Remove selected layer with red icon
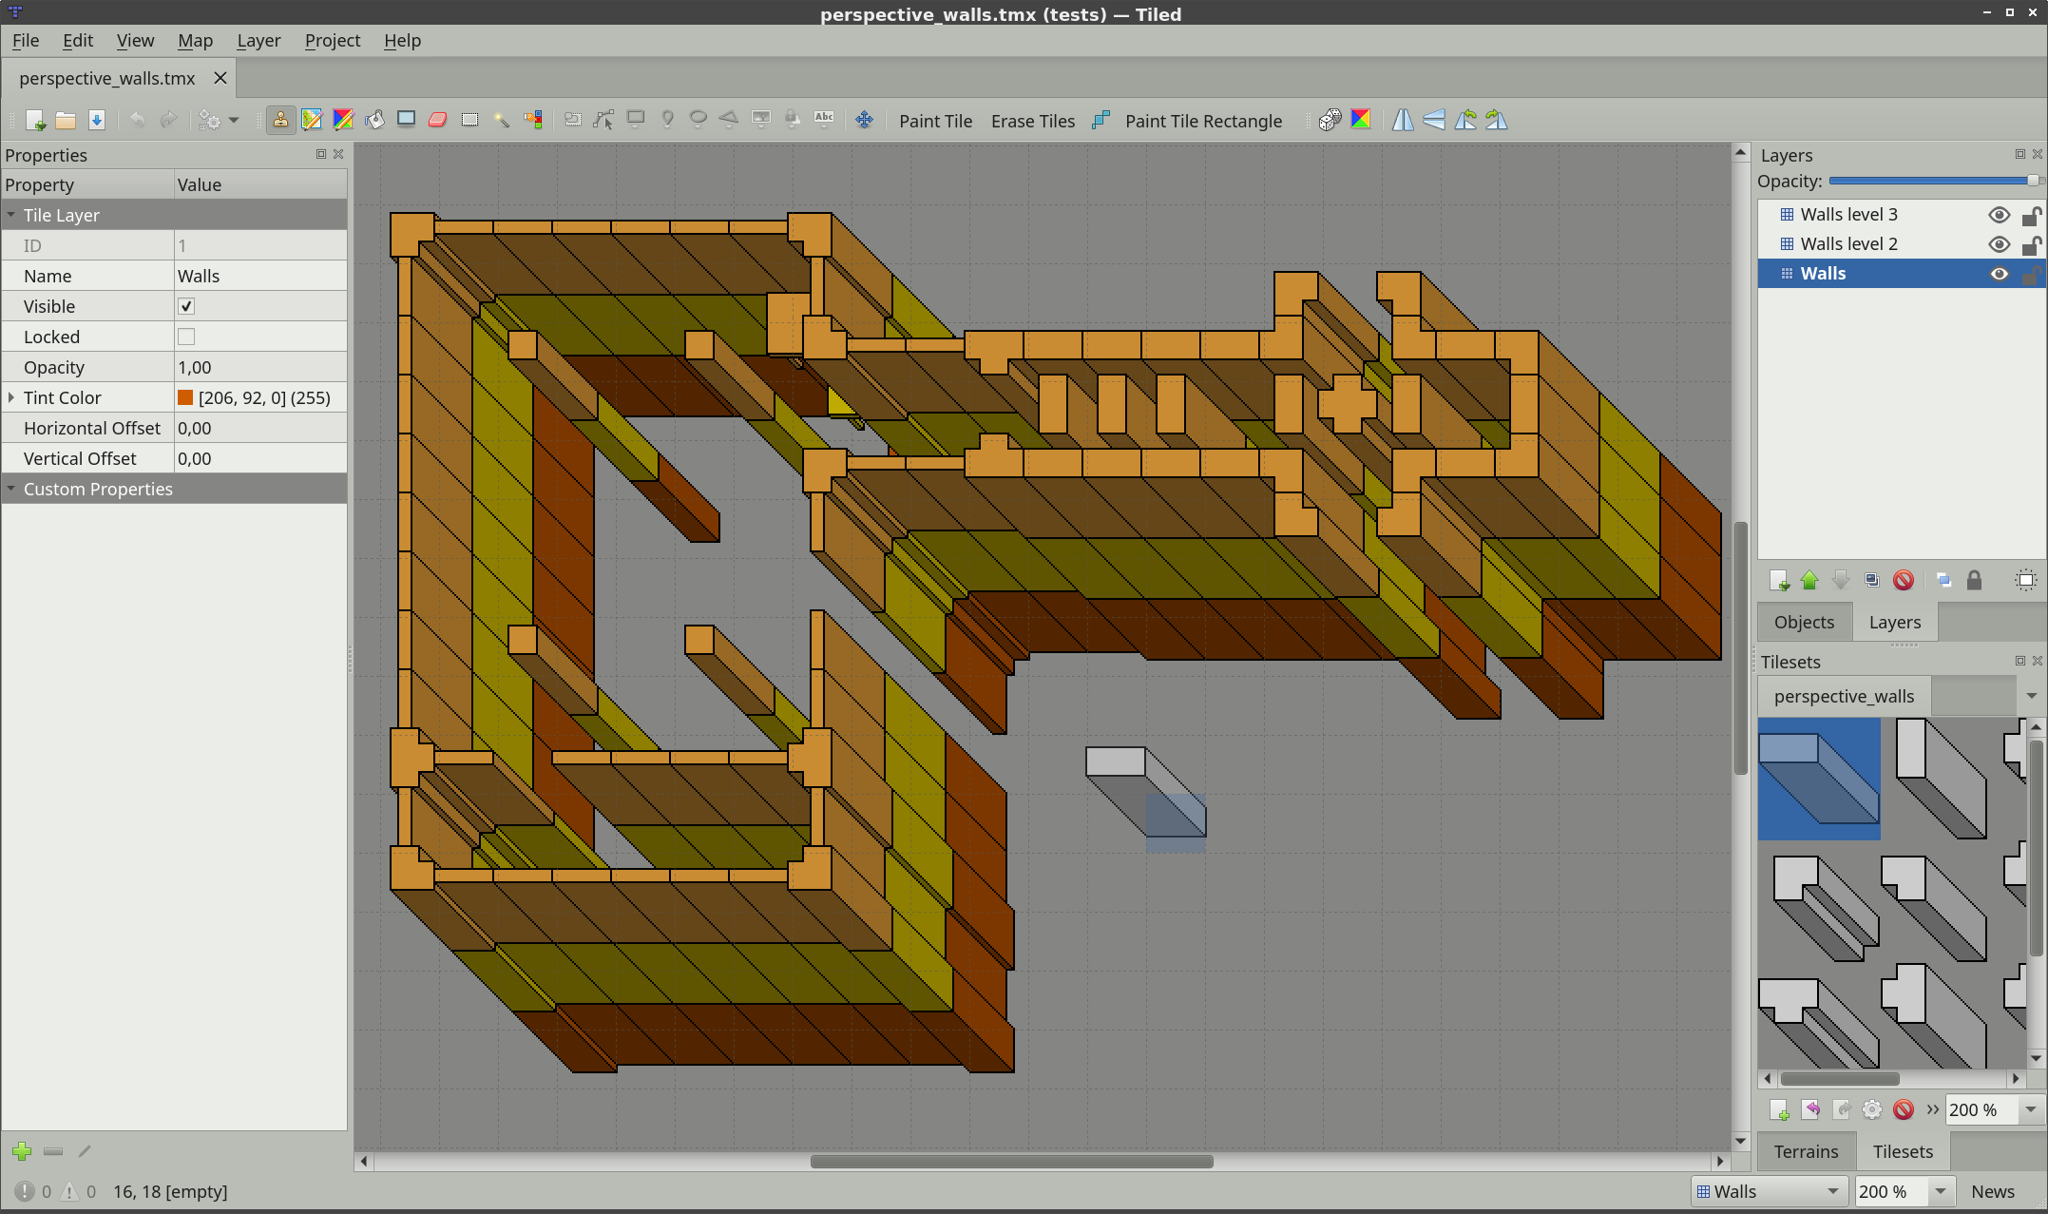 [1903, 580]
